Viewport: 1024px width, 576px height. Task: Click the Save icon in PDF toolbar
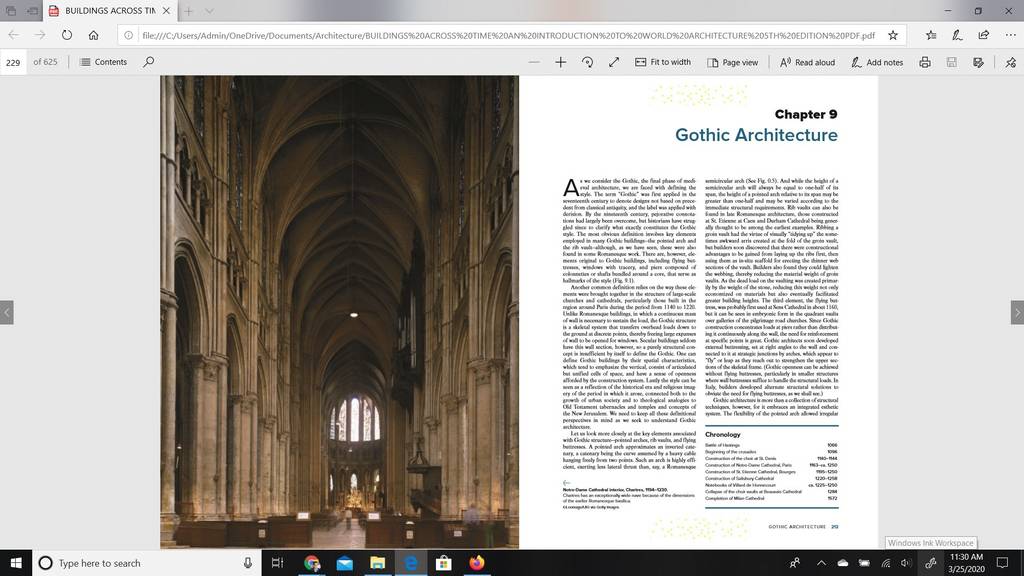(x=952, y=62)
